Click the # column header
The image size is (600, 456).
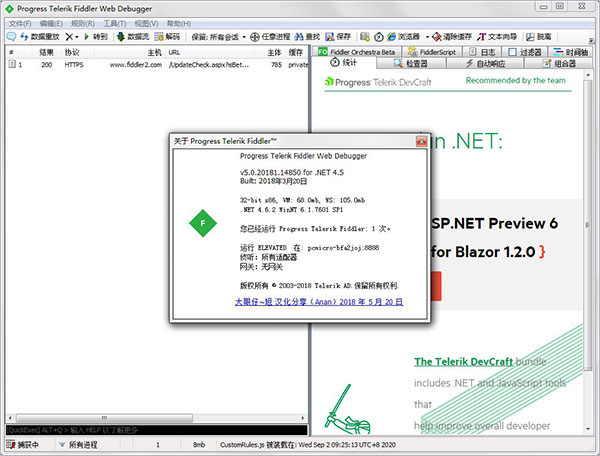pyautogui.click(x=11, y=52)
